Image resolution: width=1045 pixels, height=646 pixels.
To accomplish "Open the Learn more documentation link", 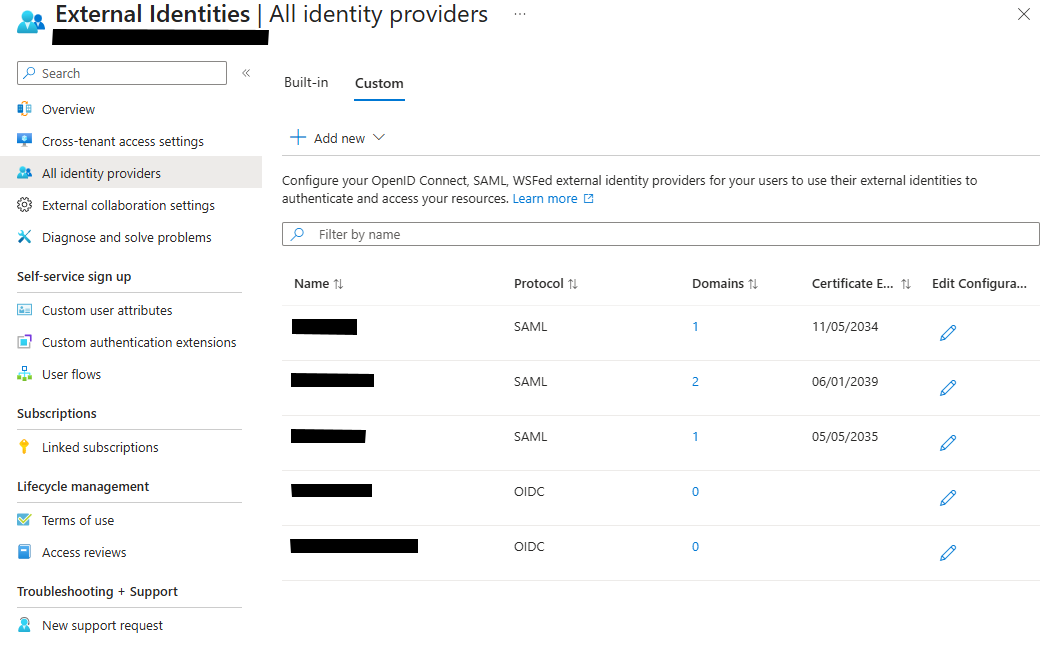I will (546, 198).
